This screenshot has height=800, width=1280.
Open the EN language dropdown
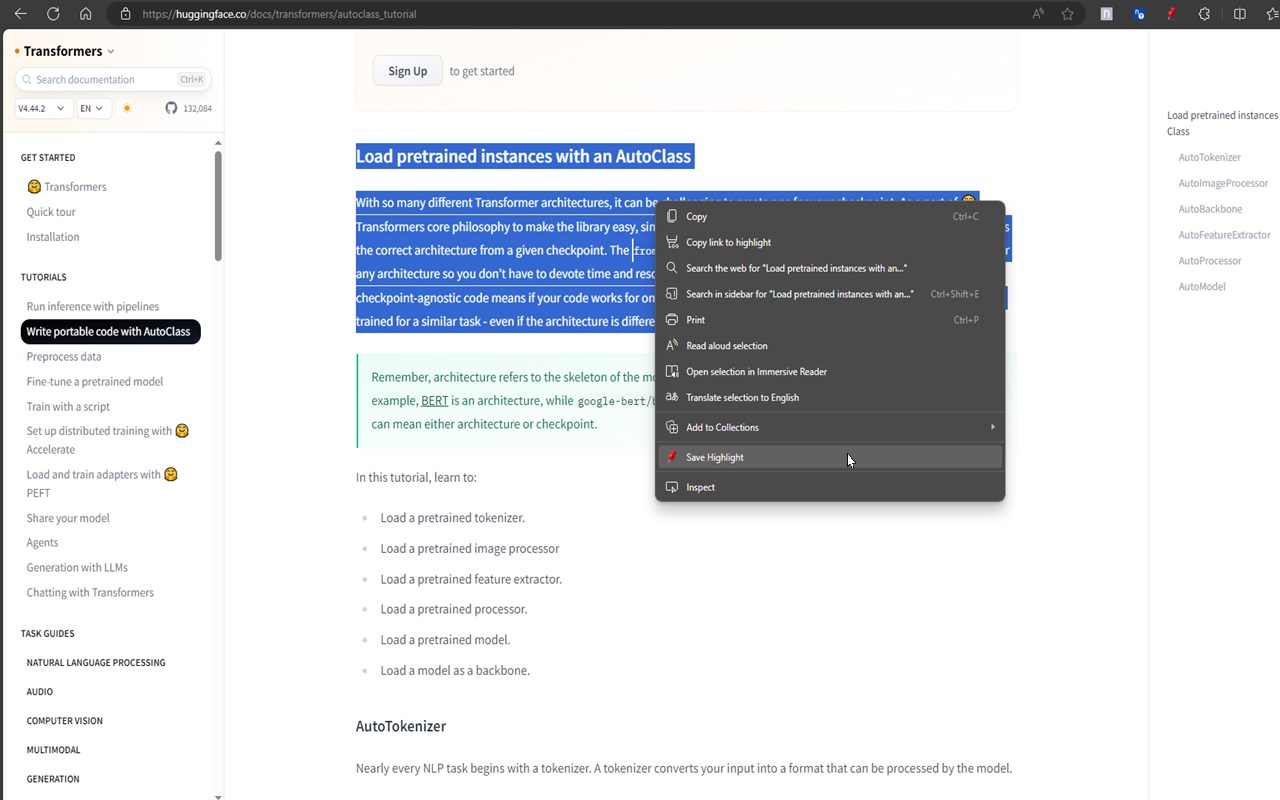pyautogui.click(x=92, y=108)
